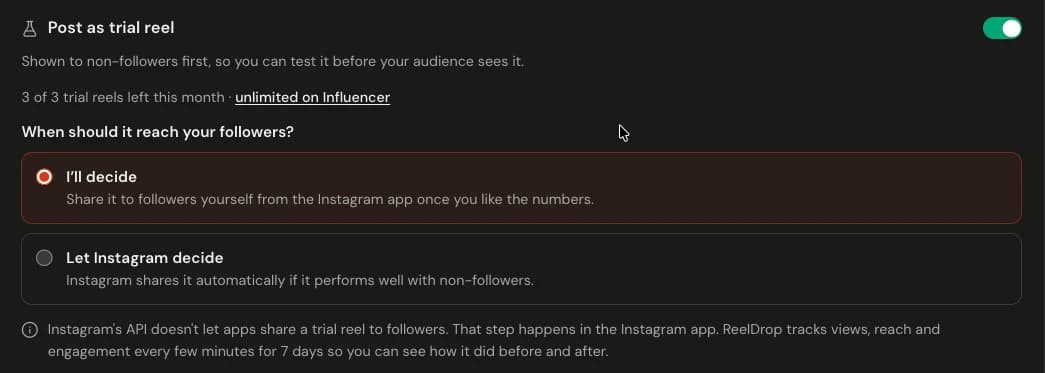The height and width of the screenshot is (373, 1045).
Task: Click the Post as trial reel heading
Action: tap(111, 28)
